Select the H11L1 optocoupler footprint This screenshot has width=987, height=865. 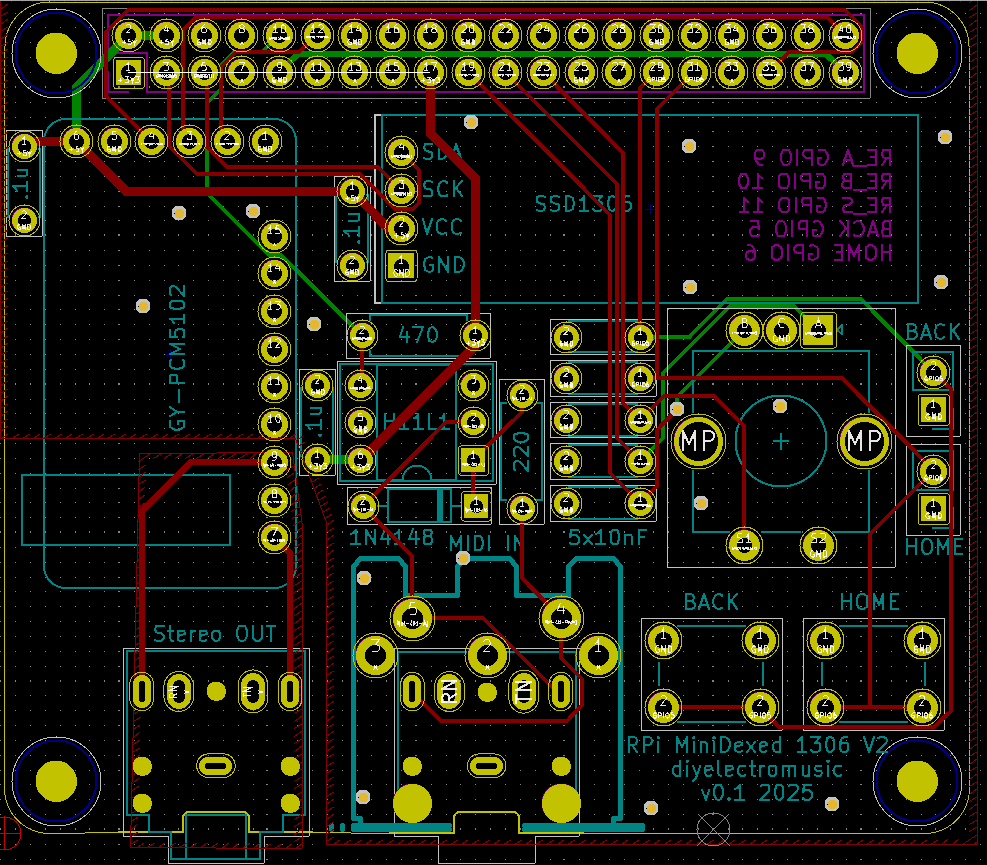415,422
